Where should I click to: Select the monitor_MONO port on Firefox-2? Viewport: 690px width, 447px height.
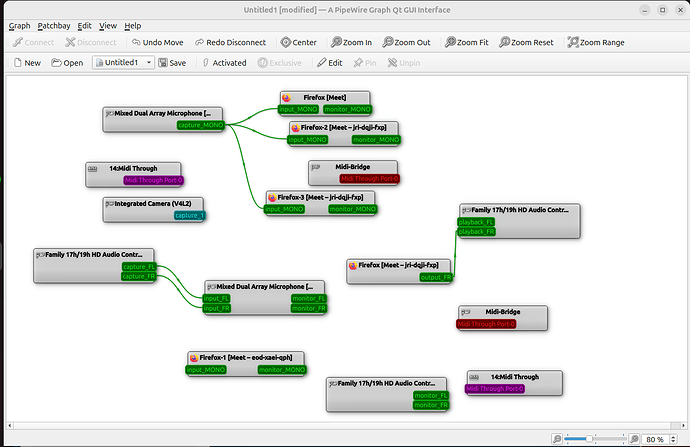coord(376,140)
